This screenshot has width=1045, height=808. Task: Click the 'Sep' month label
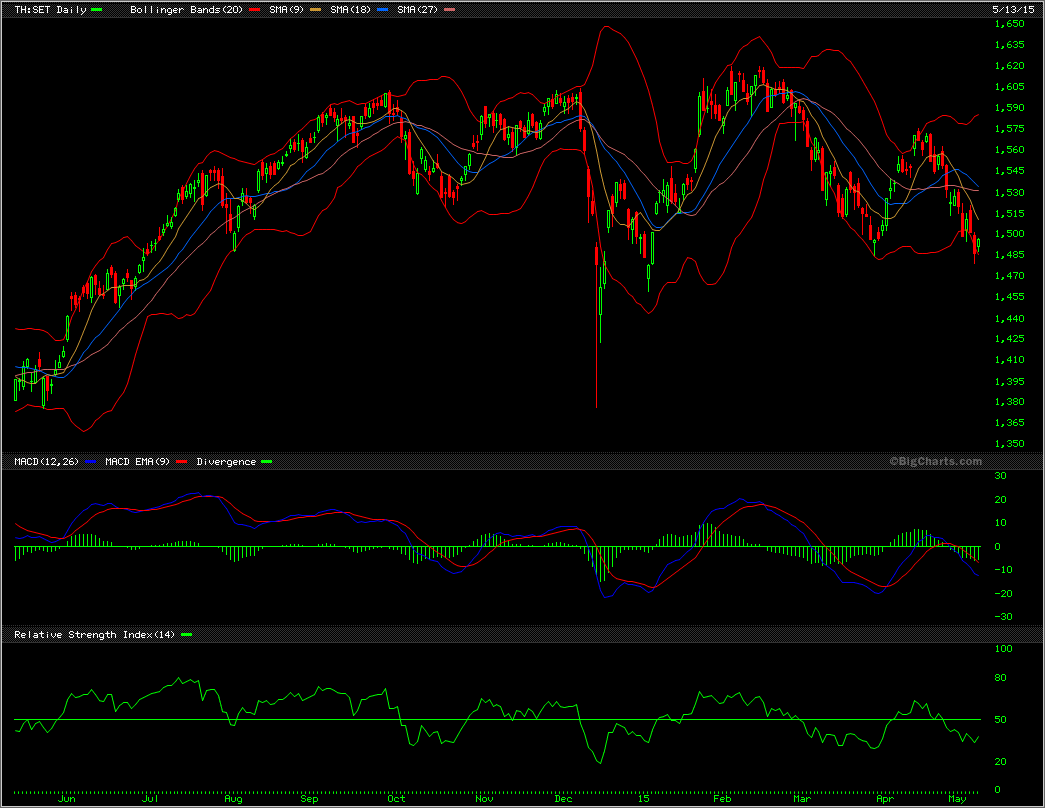(x=309, y=799)
